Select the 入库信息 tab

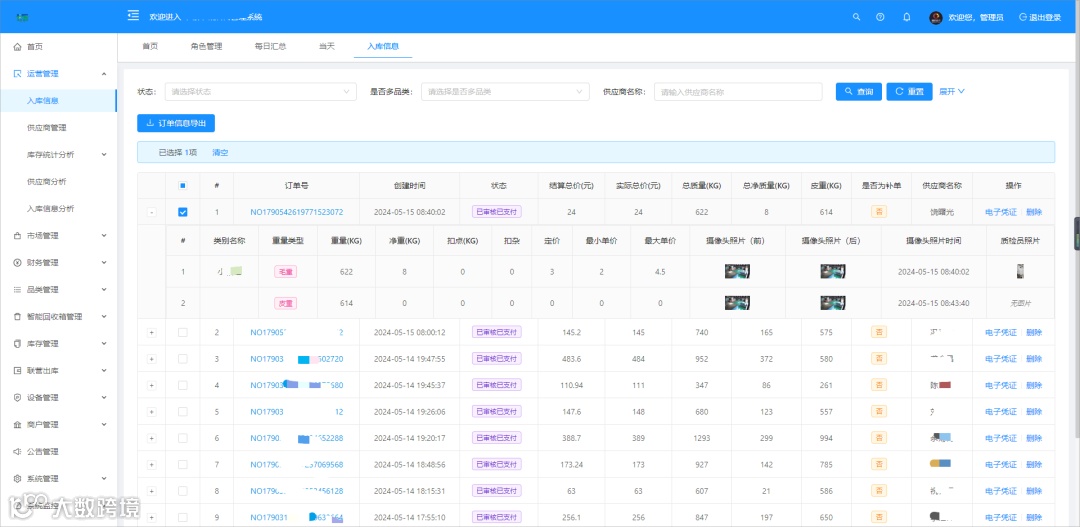point(383,46)
